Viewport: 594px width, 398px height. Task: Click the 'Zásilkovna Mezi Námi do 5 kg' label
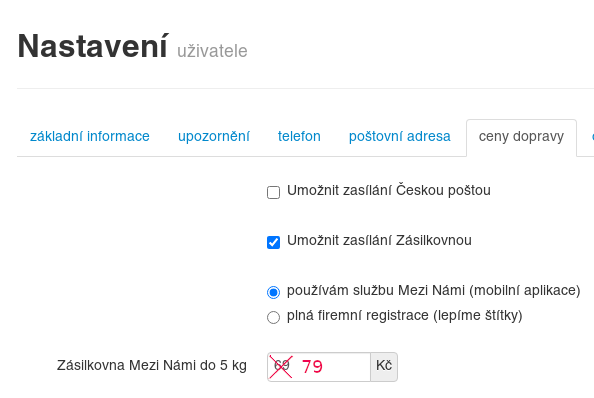point(152,365)
